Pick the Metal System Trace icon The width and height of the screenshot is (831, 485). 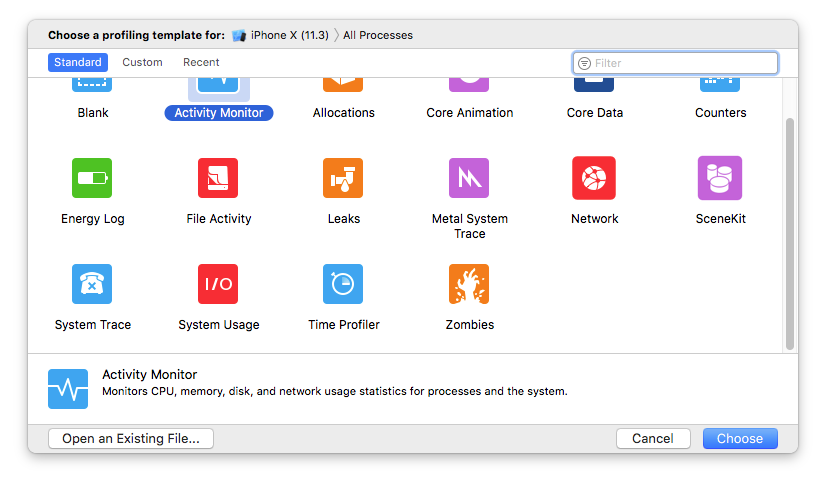click(469, 178)
